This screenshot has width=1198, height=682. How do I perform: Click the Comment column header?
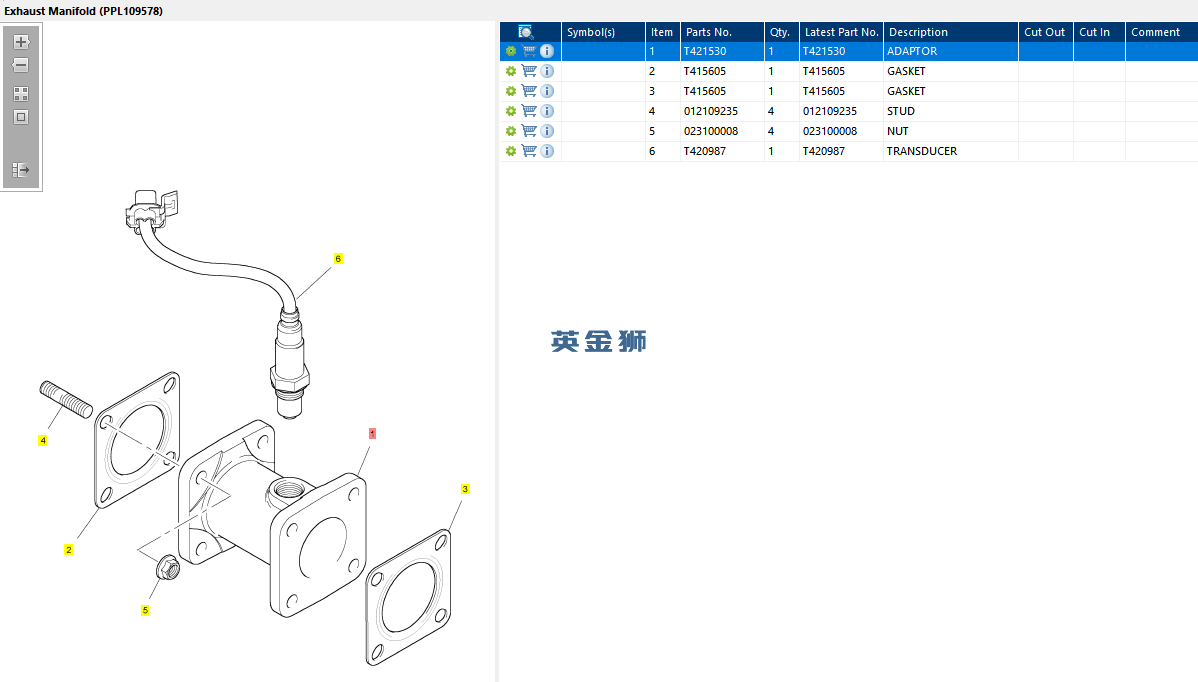tap(1161, 32)
